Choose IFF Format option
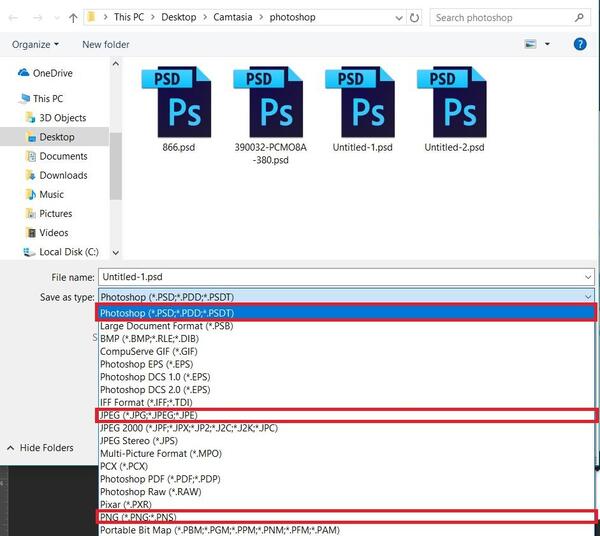The height and width of the screenshot is (536, 600). click(346, 402)
